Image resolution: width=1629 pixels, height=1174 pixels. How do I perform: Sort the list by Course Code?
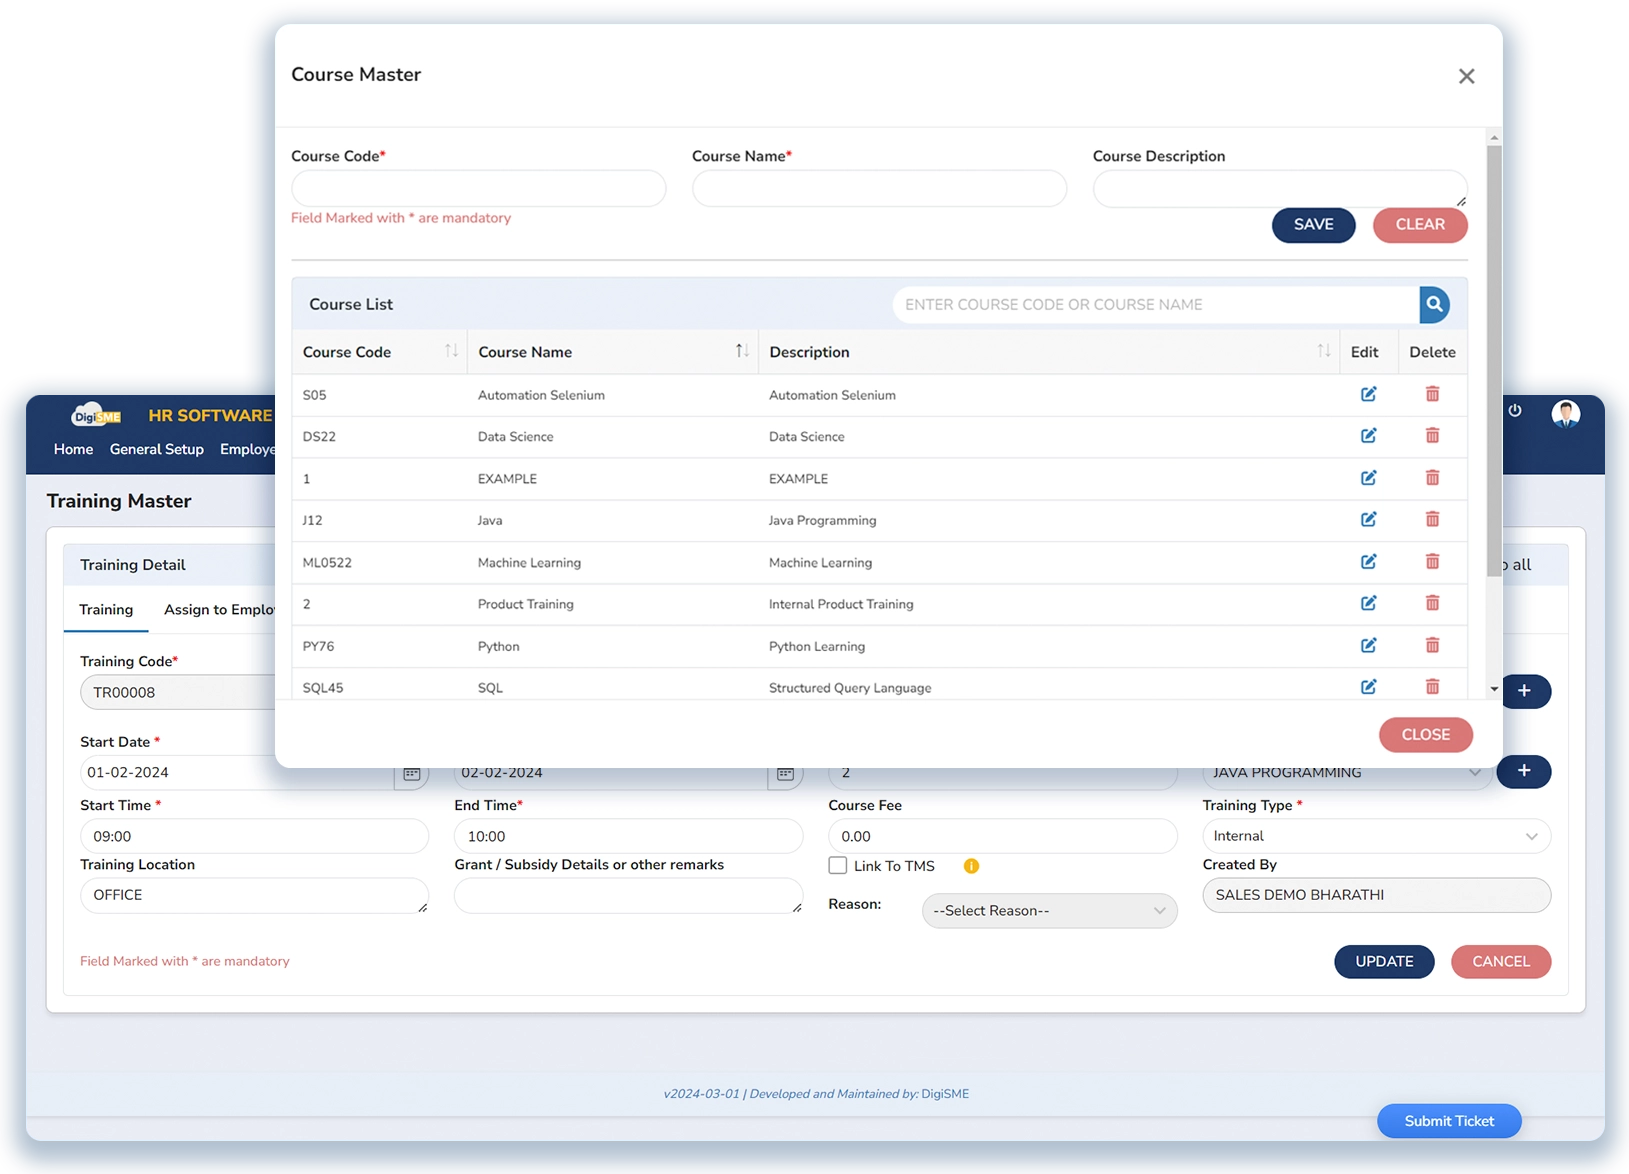(451, 351)
